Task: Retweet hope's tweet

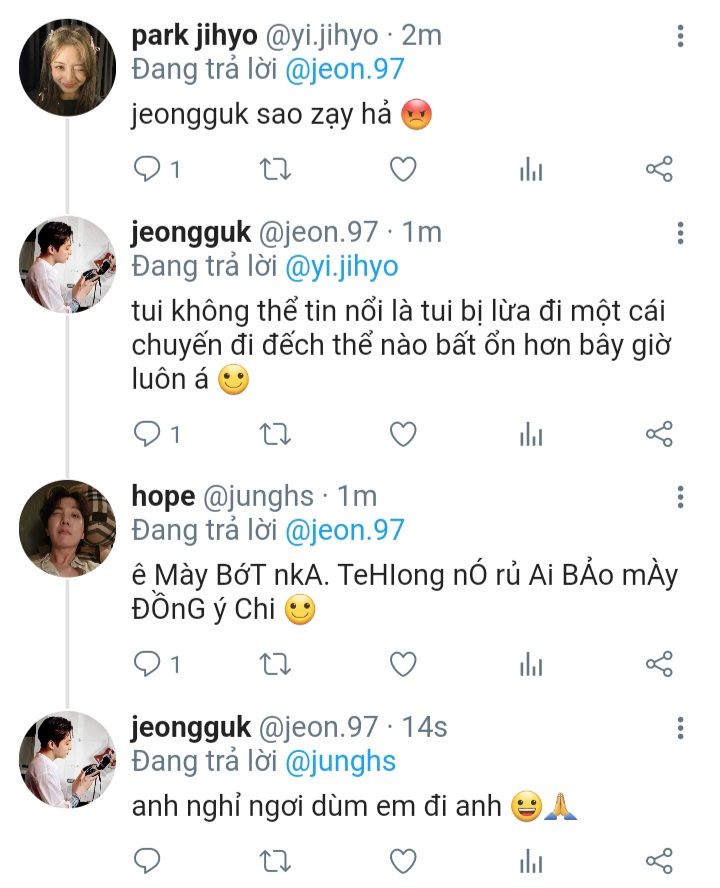Action: [x=274, y=663]
